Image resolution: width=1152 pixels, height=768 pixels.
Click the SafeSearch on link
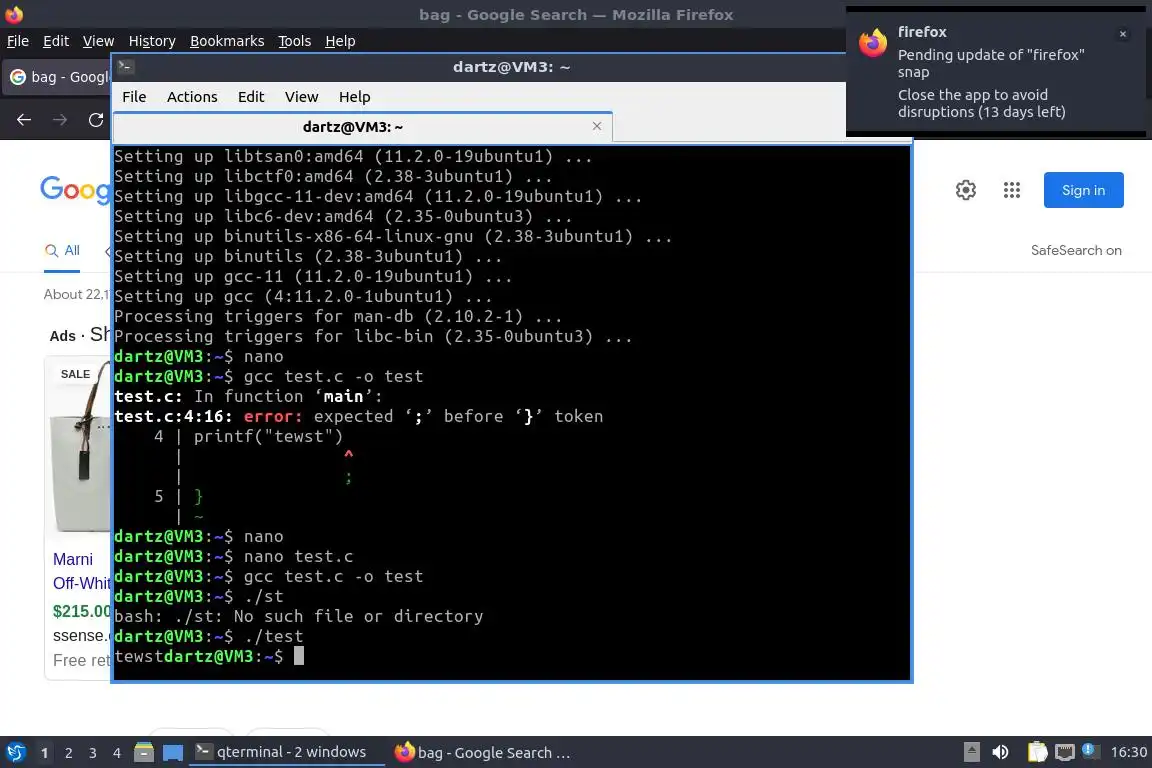tap(1076, 251)
